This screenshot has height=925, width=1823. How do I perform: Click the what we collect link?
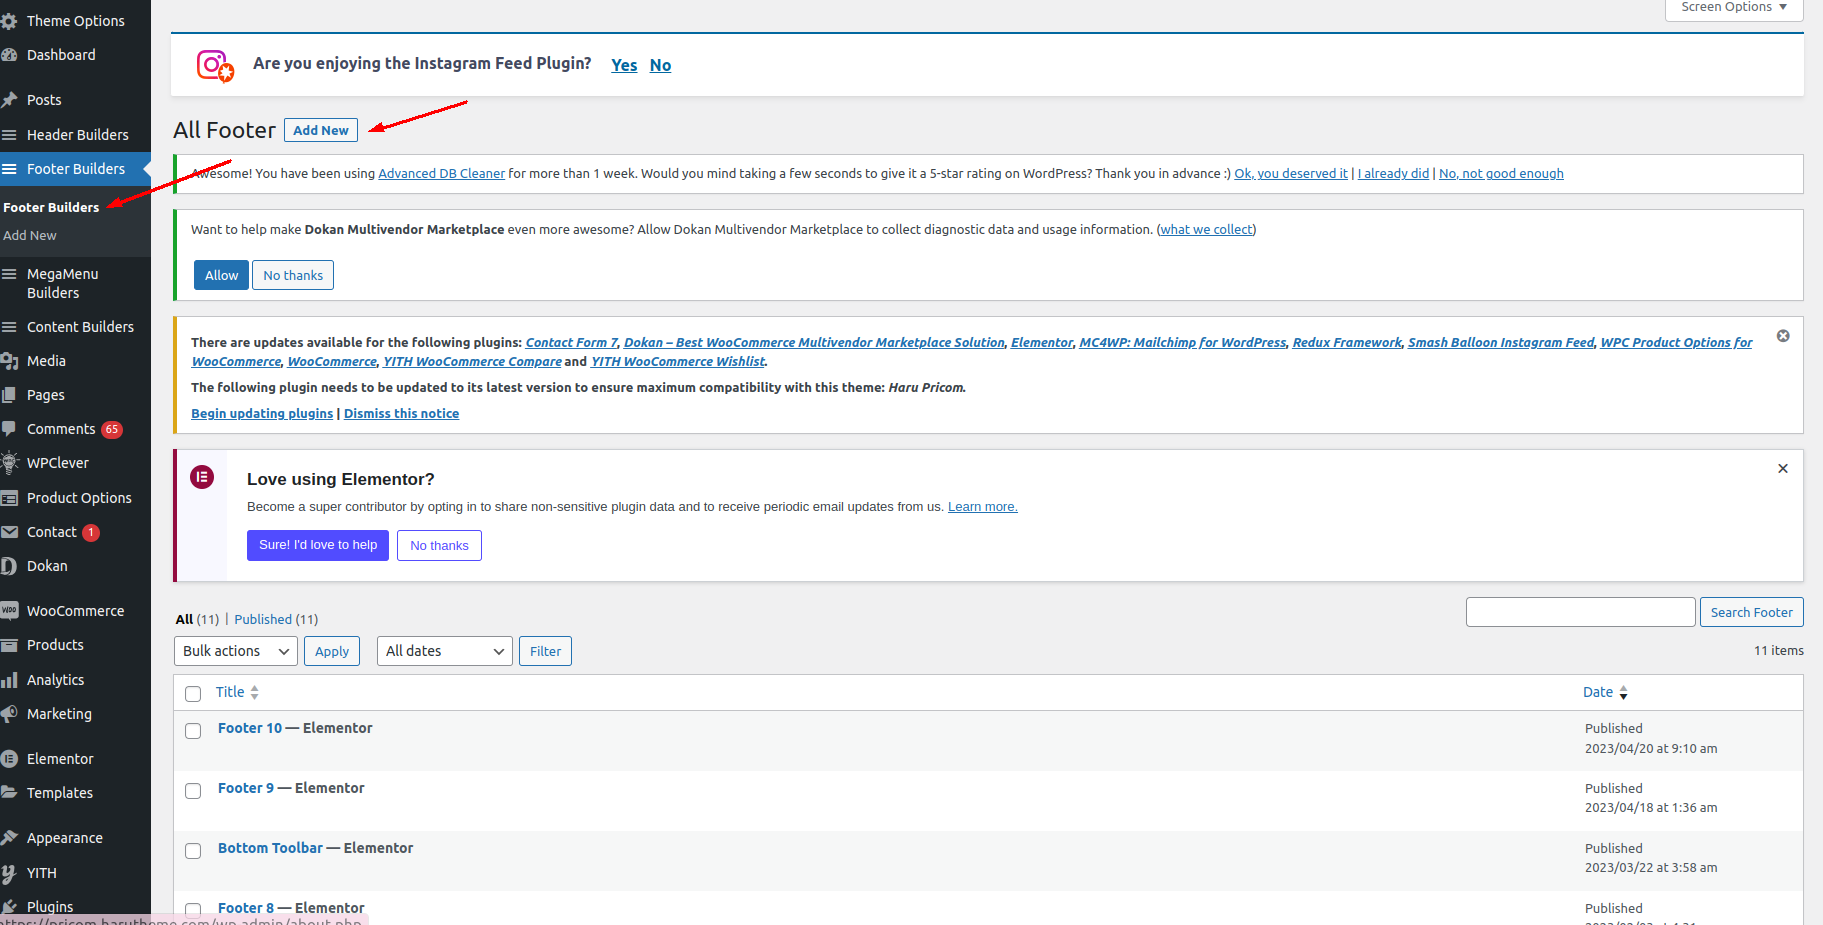[1206, 229]
